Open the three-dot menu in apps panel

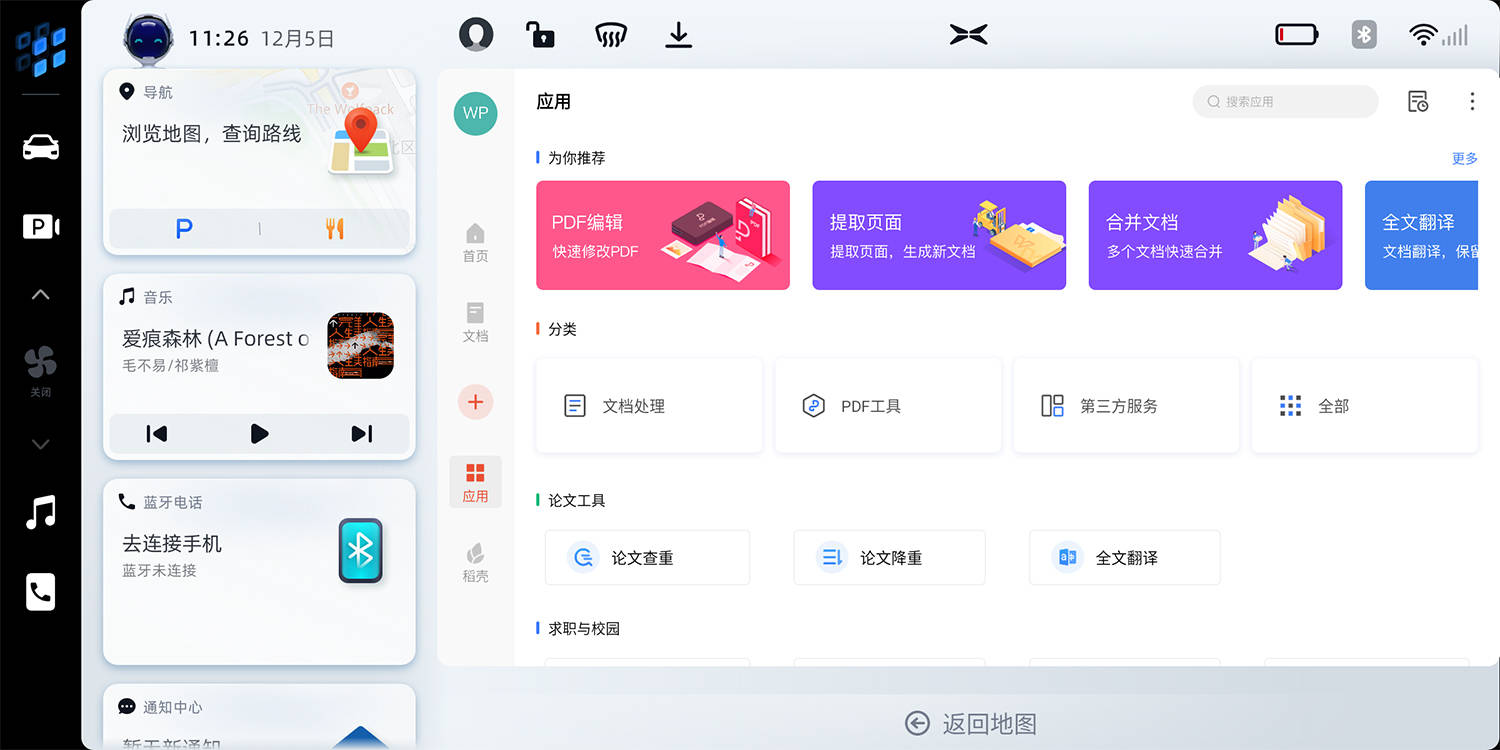[1472, 101]
